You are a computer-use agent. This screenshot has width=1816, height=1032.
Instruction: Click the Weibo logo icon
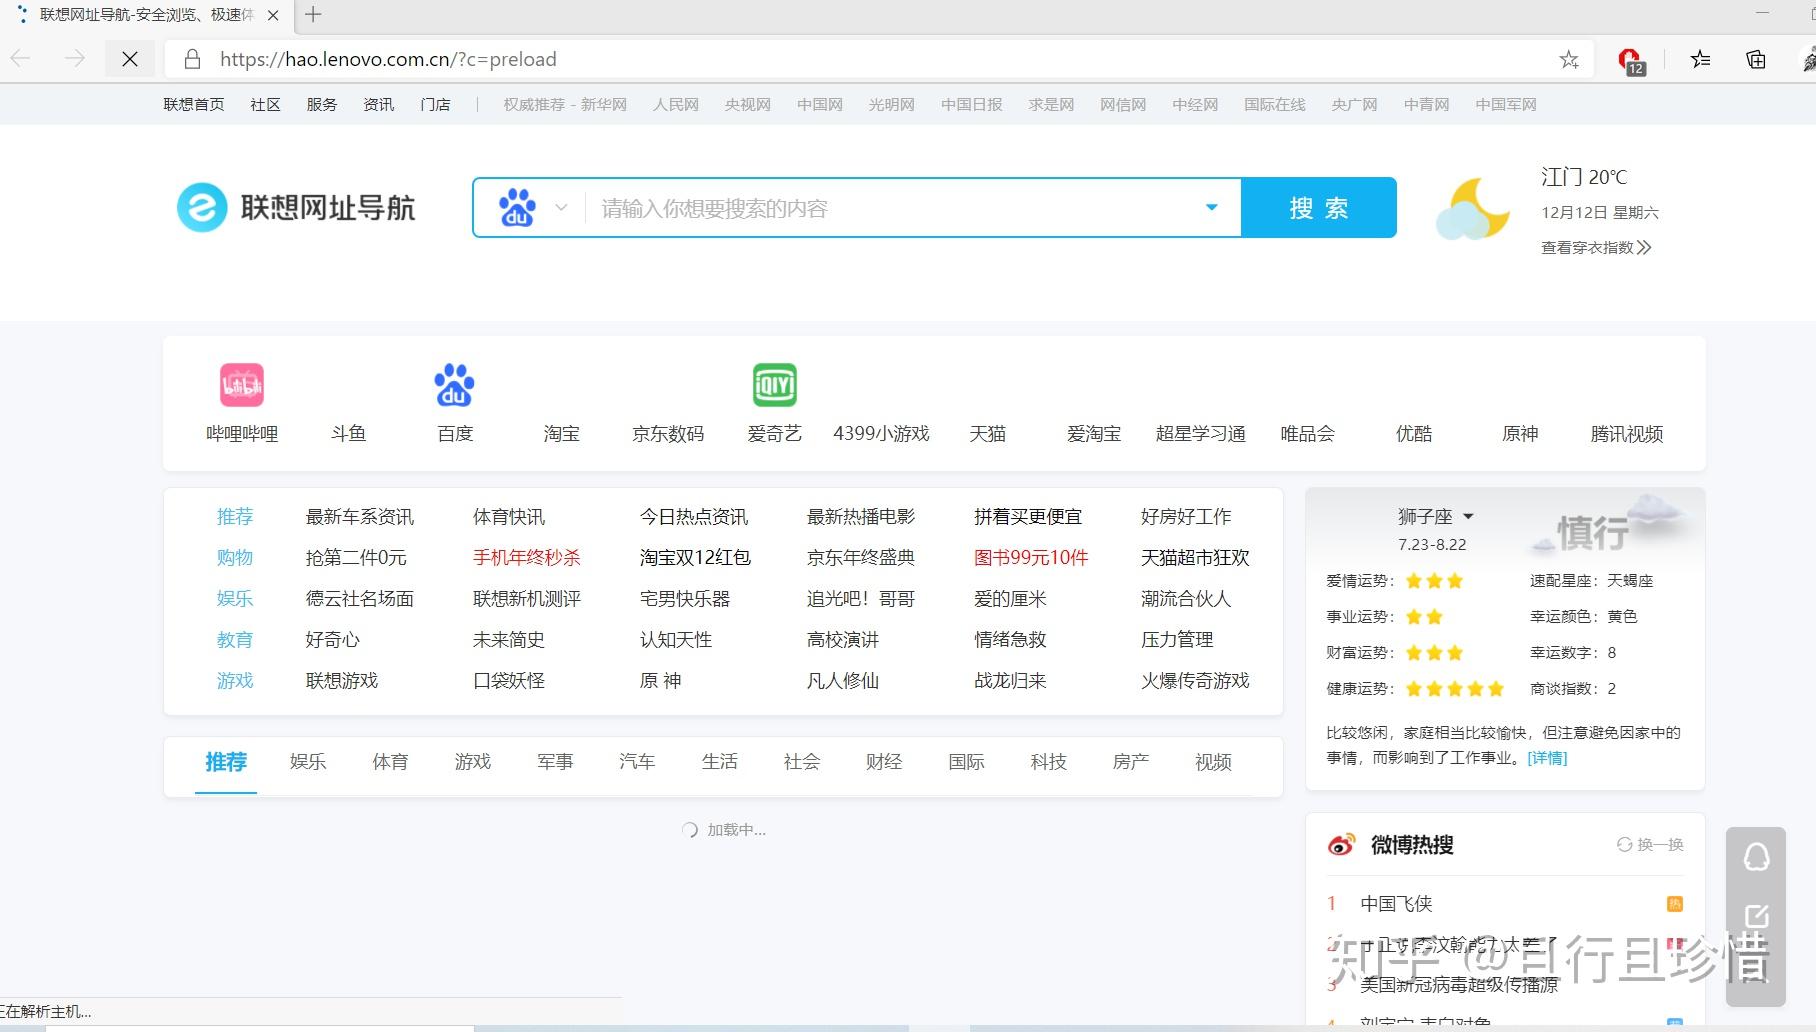pos(1341,845)
